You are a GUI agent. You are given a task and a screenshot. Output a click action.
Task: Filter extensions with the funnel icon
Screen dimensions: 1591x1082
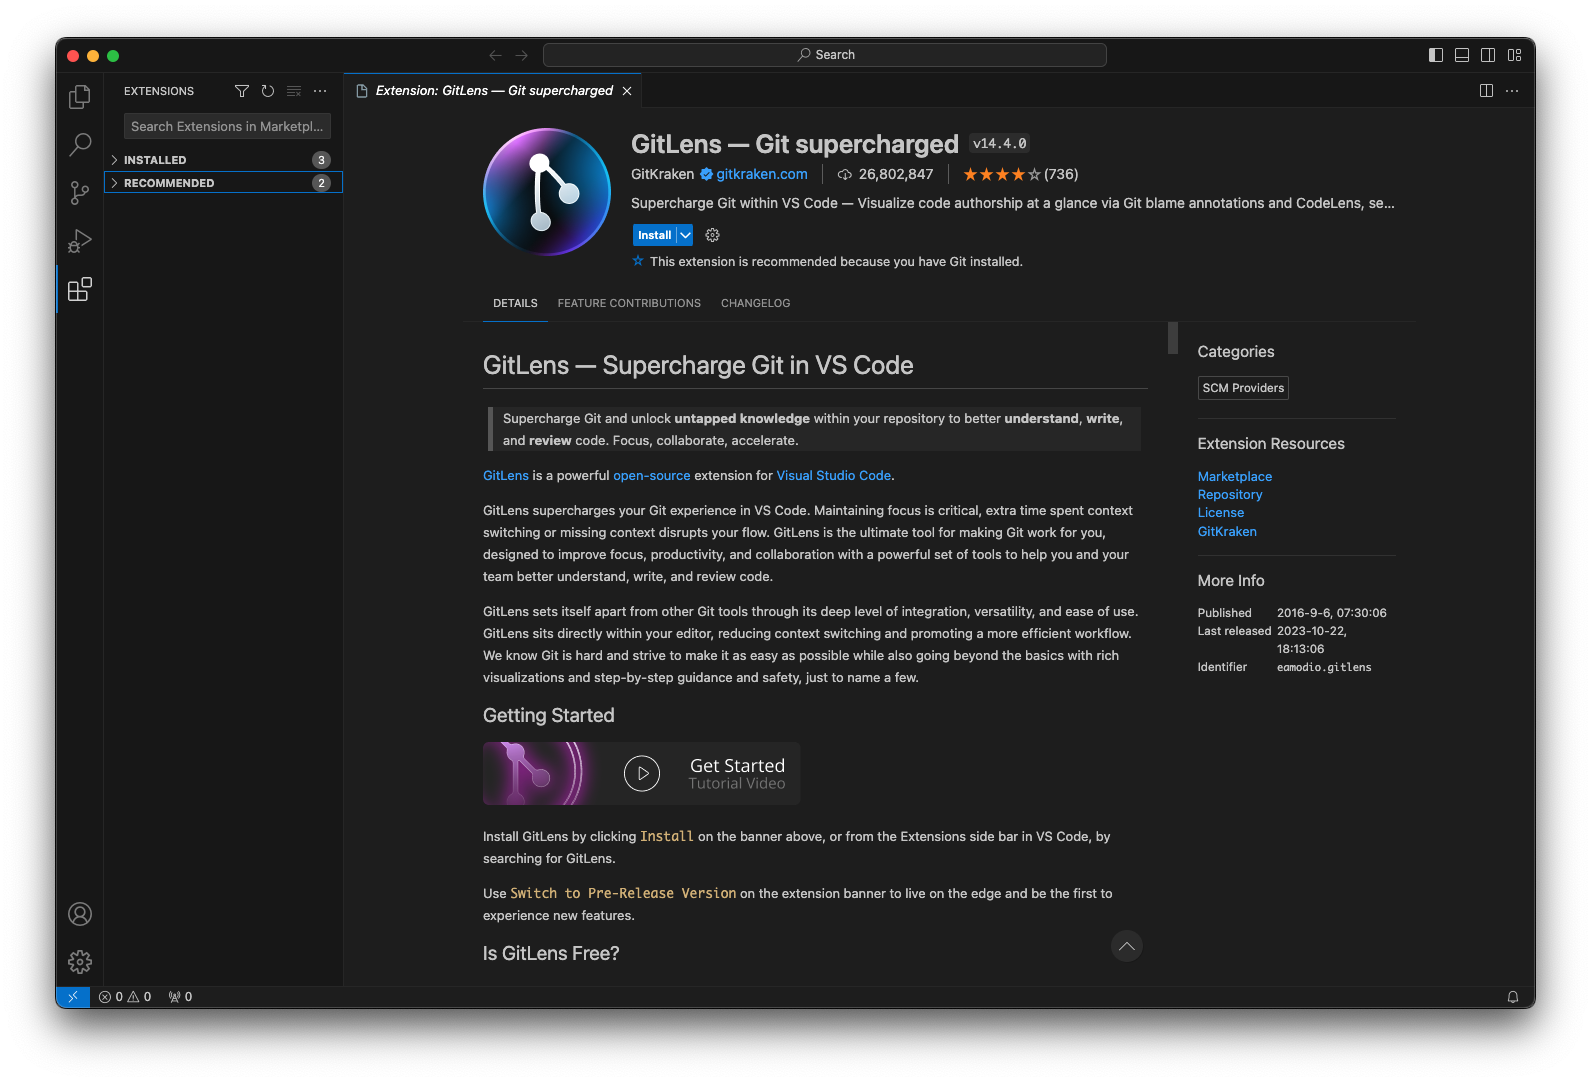[x=242, y=91]
